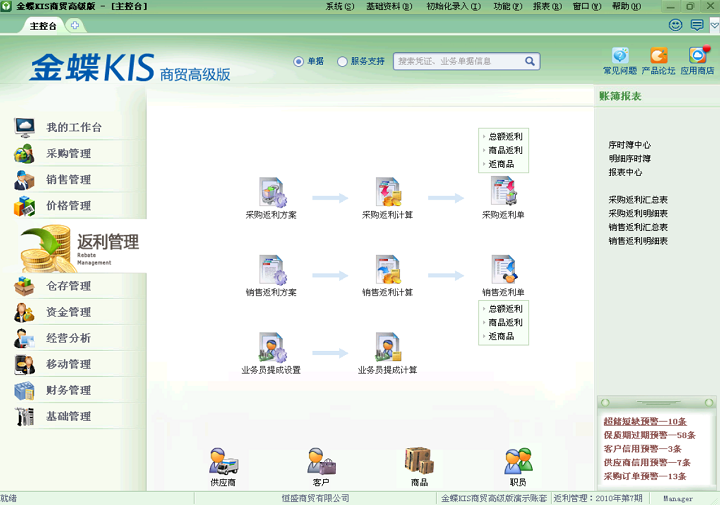This screenshot has height=505, width=720.
Task: Open 经营分析 module
Action: 69,338
